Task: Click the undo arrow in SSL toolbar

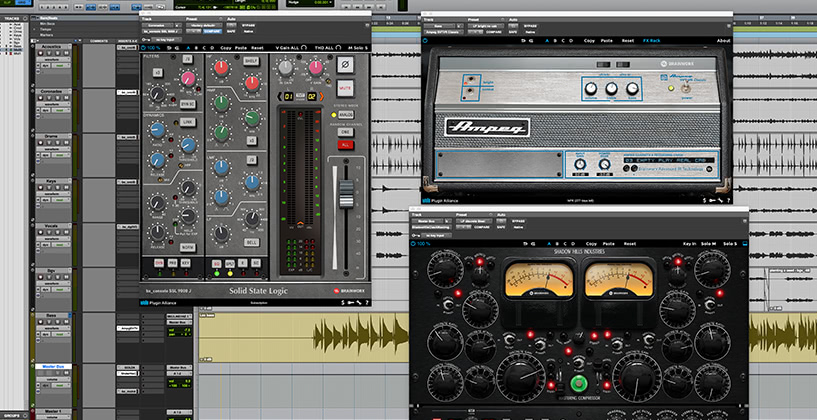Action: 169,47
